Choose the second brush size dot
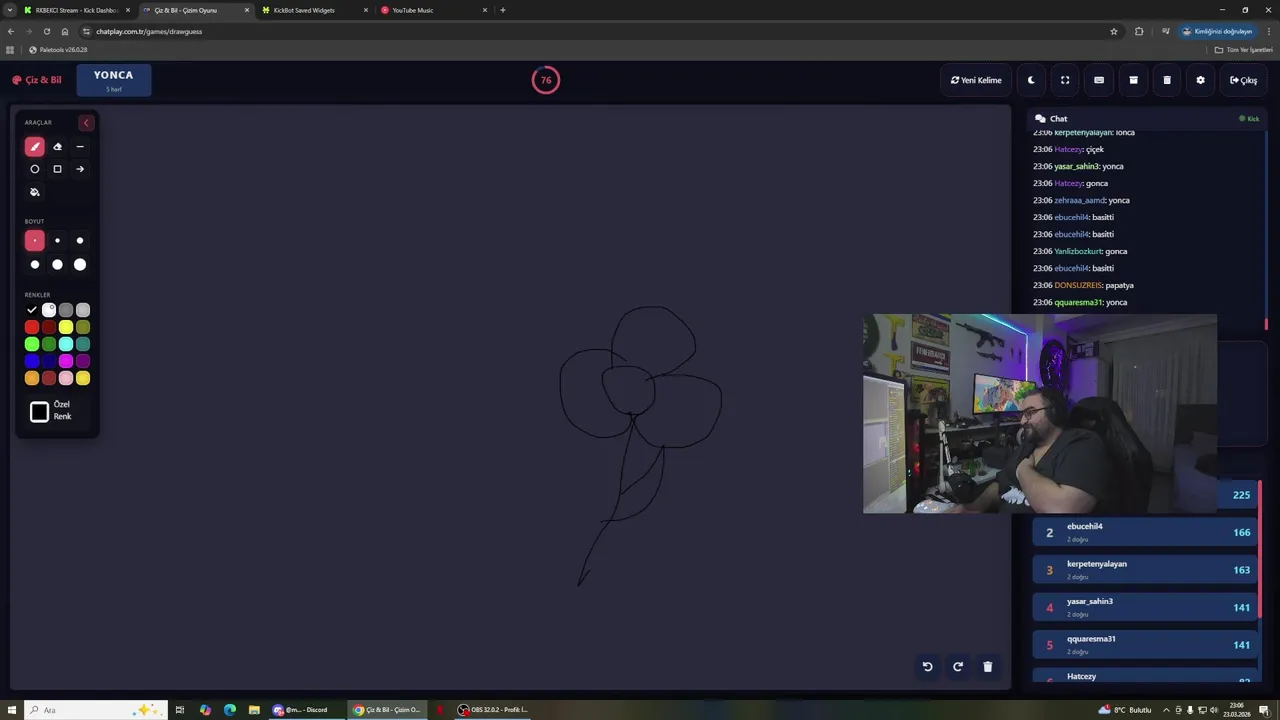1280x720 pixels. [x=57, y=240]
